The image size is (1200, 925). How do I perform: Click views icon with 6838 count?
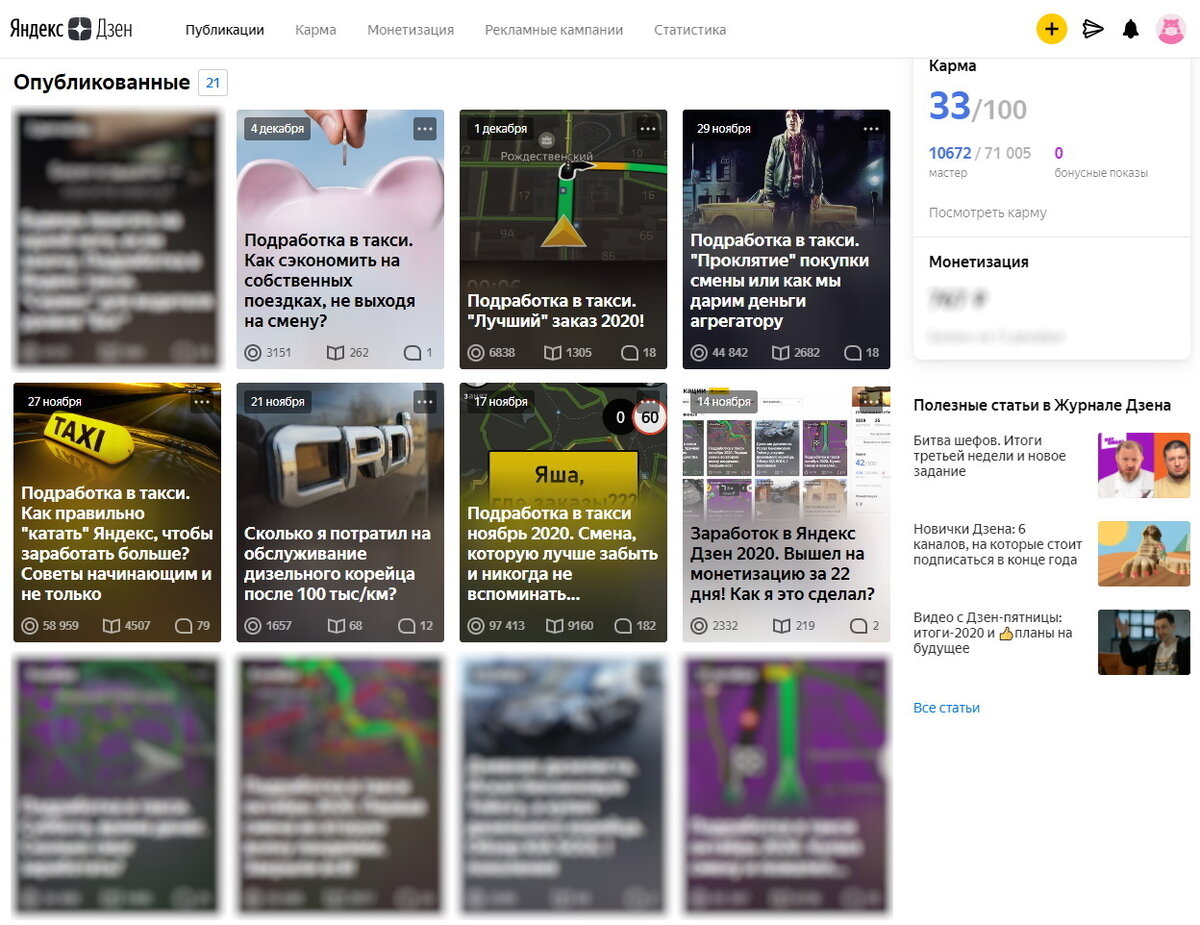point(476,353)
